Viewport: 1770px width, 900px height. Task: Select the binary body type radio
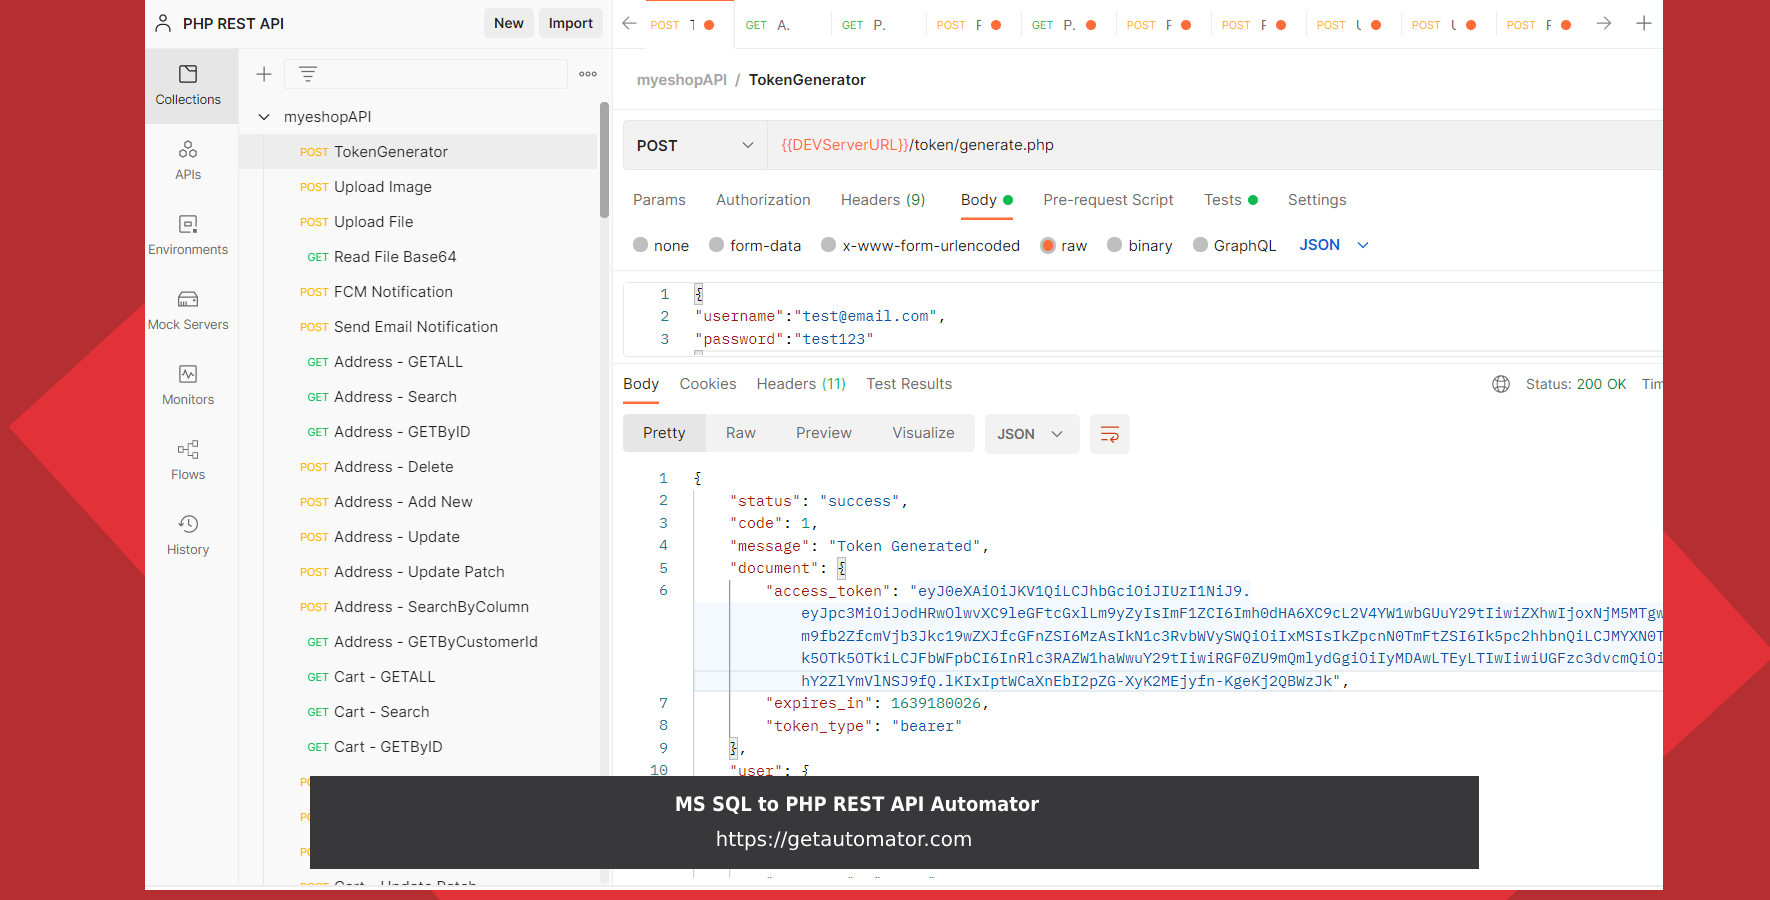[x=1115, y=245]
